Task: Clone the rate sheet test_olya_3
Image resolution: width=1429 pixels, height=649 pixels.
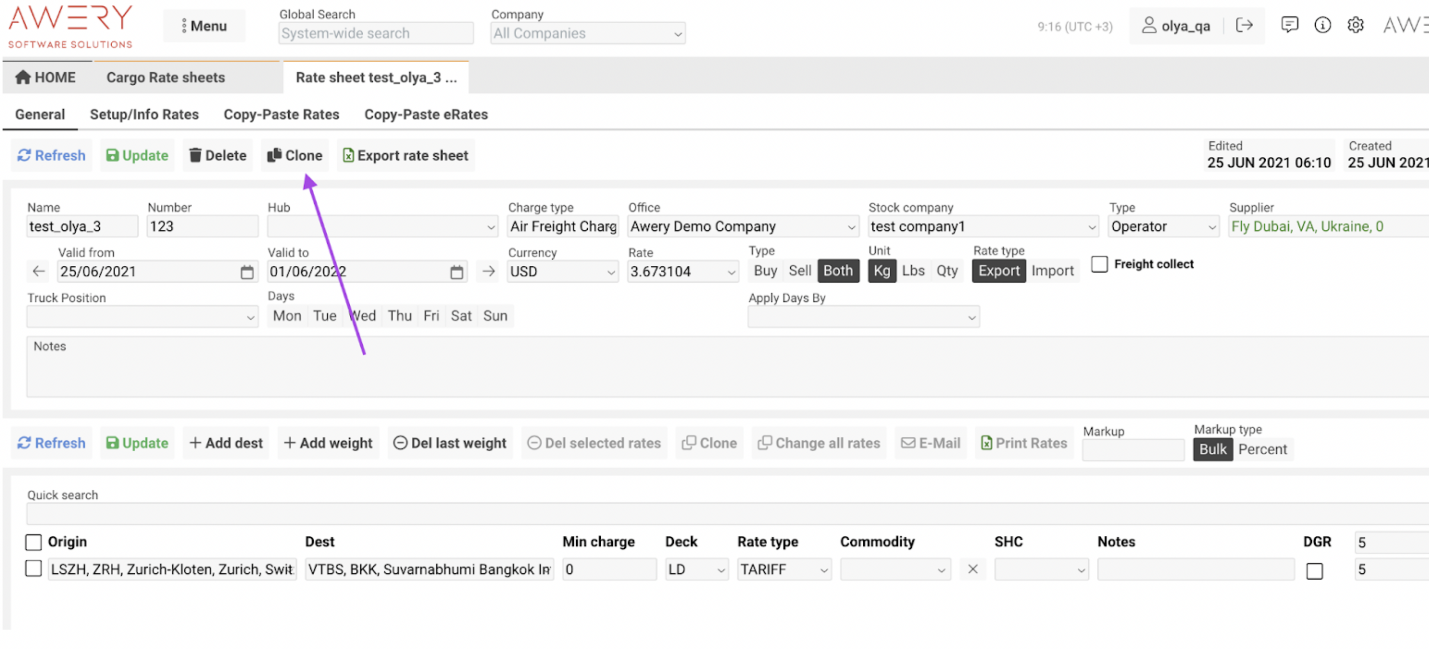Action: (x=294, y=155)
